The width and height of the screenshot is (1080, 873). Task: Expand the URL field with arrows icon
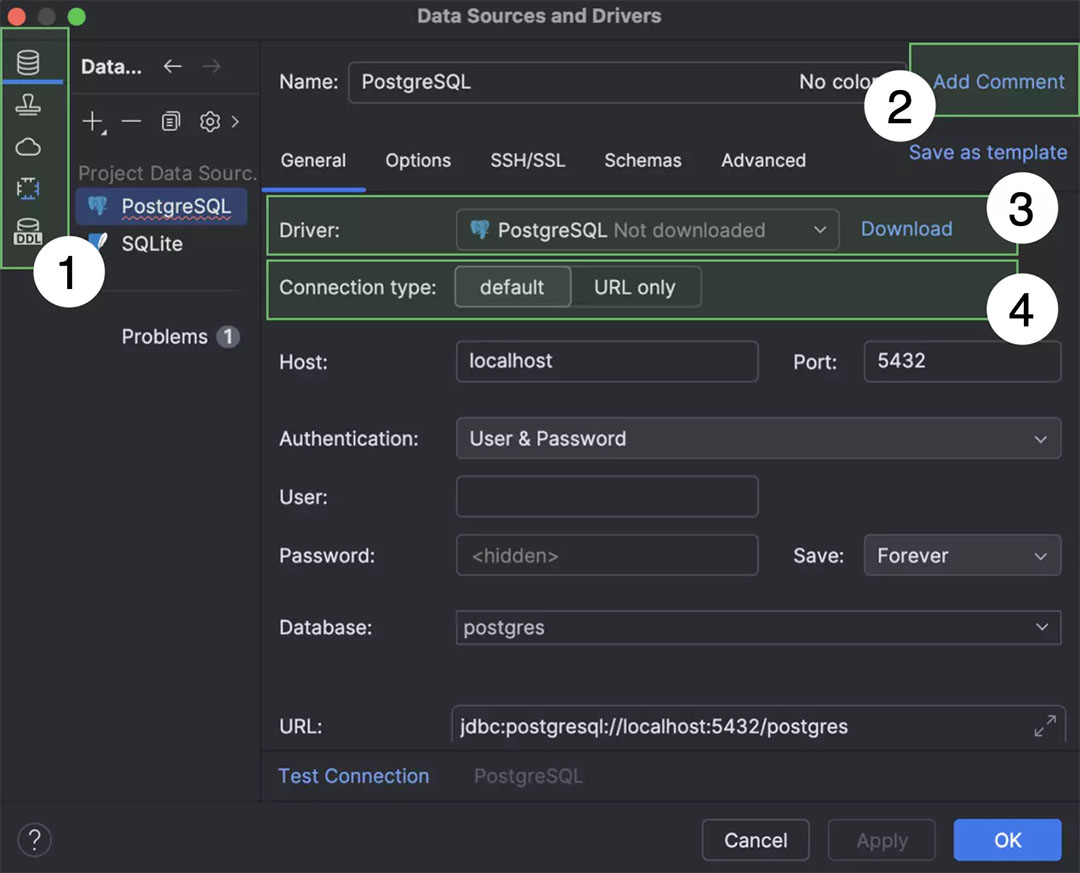pos(1044,726)
